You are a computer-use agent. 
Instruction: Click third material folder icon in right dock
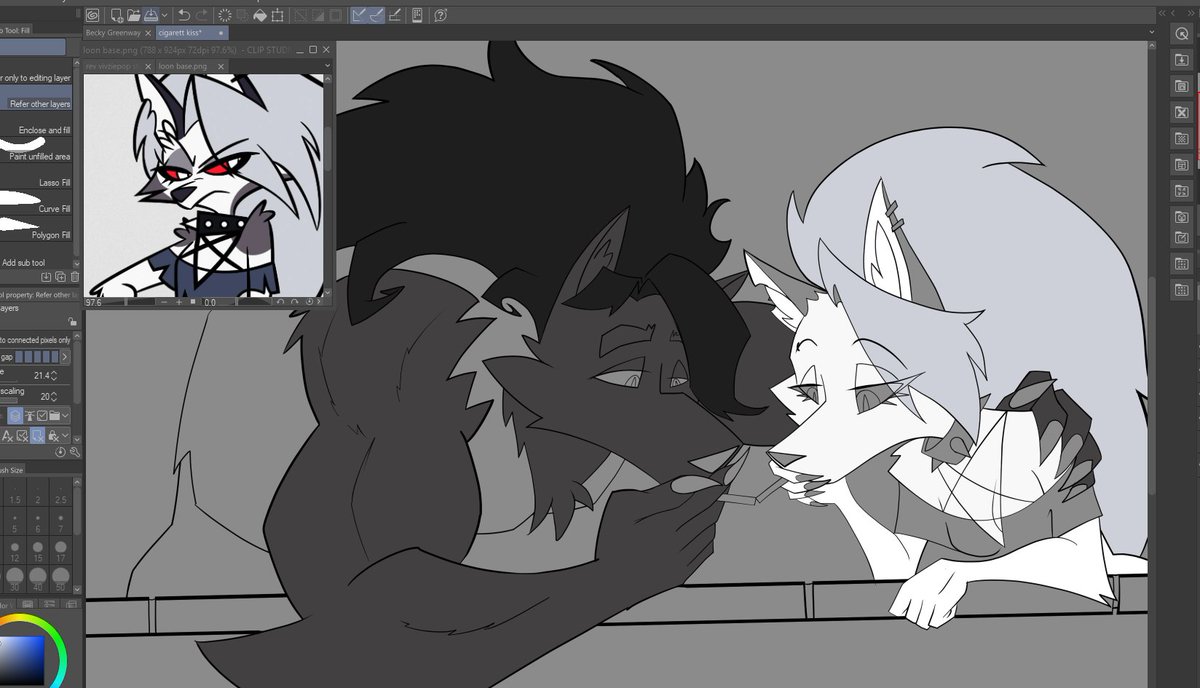[1181, 86]
